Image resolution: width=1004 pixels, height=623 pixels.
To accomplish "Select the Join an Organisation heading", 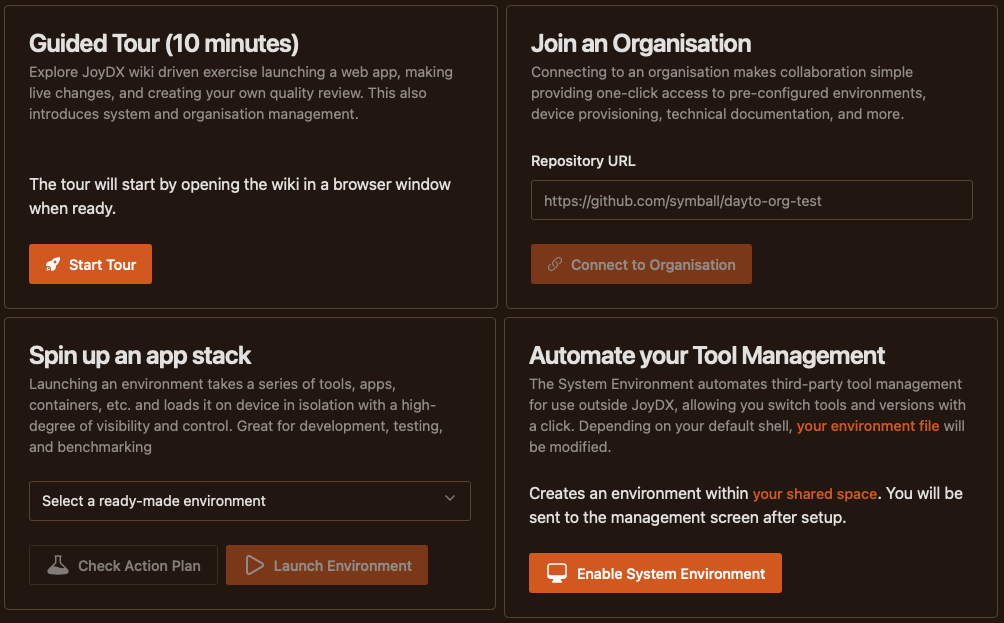I will (640, 44).
